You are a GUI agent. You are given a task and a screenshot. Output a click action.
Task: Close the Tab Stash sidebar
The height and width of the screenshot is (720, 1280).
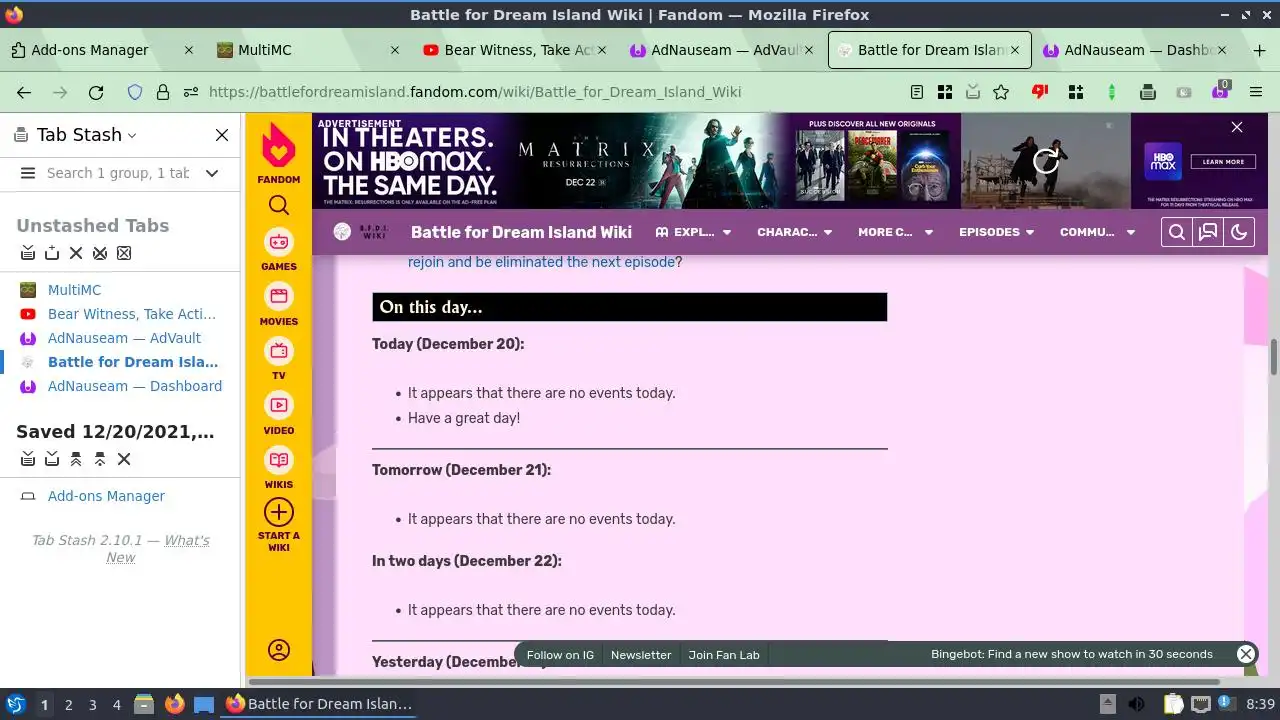[x=222, y=135]
